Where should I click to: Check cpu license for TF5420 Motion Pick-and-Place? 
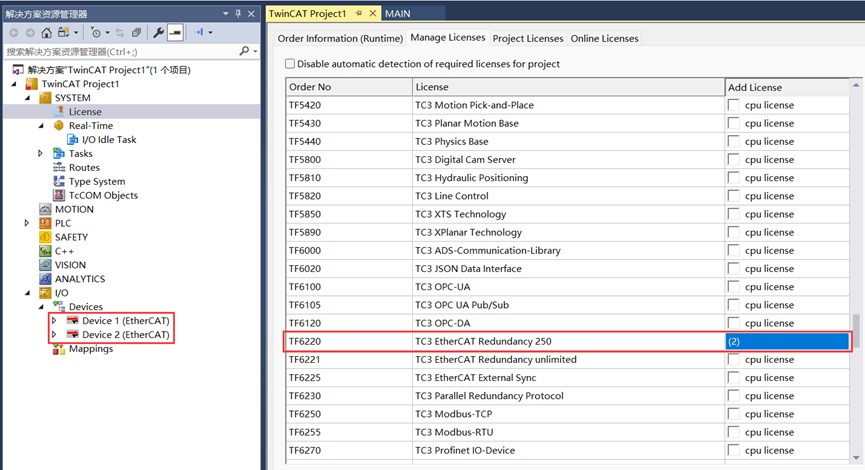733,105
